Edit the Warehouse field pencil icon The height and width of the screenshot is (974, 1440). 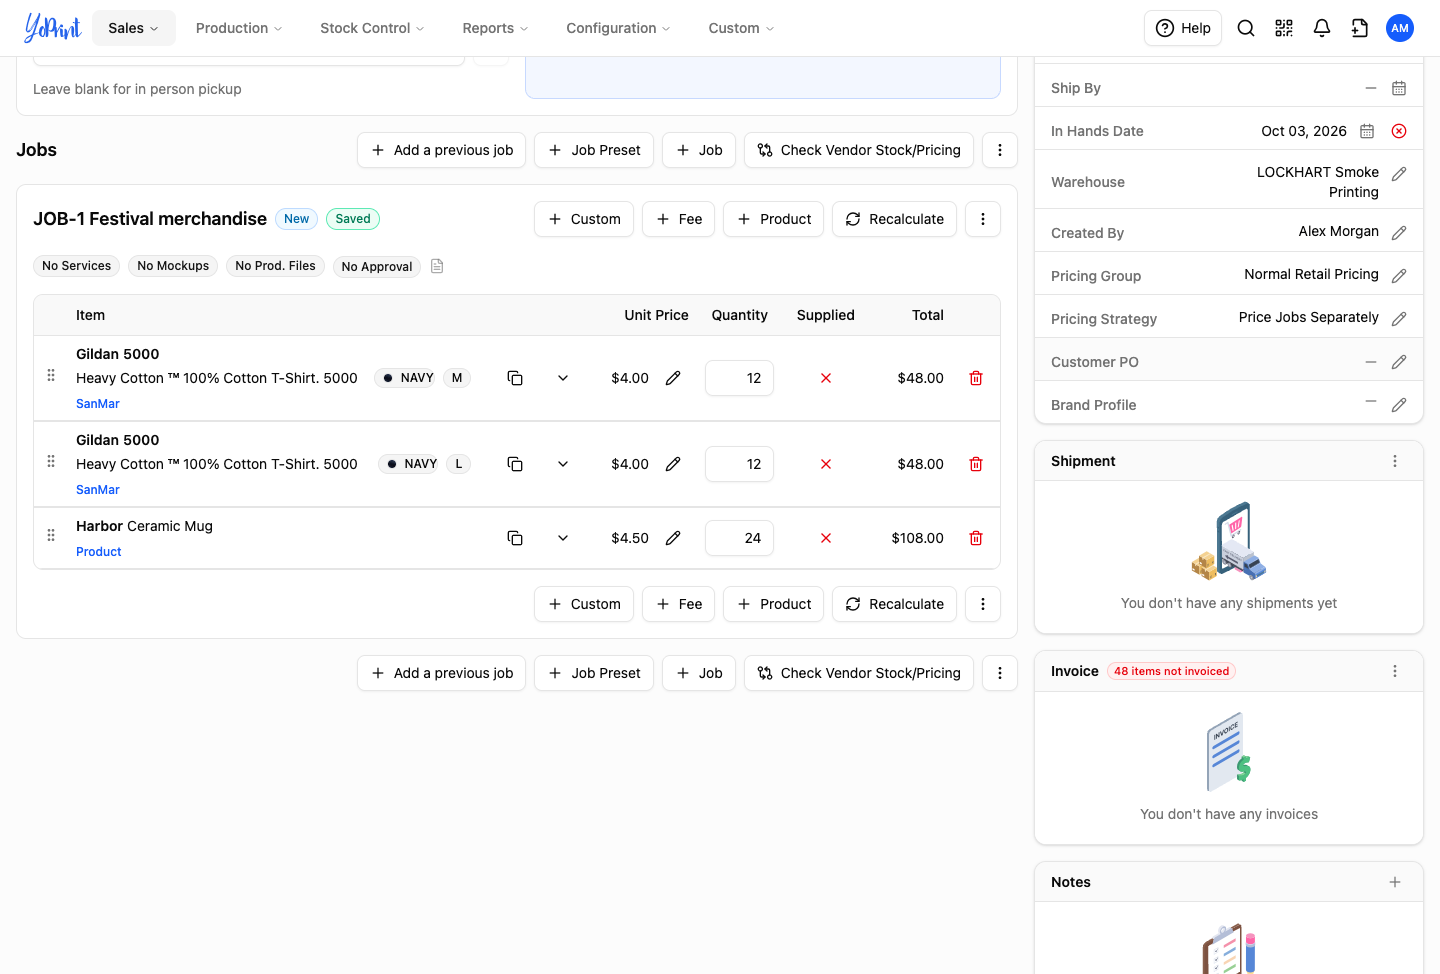[1399, 174]
